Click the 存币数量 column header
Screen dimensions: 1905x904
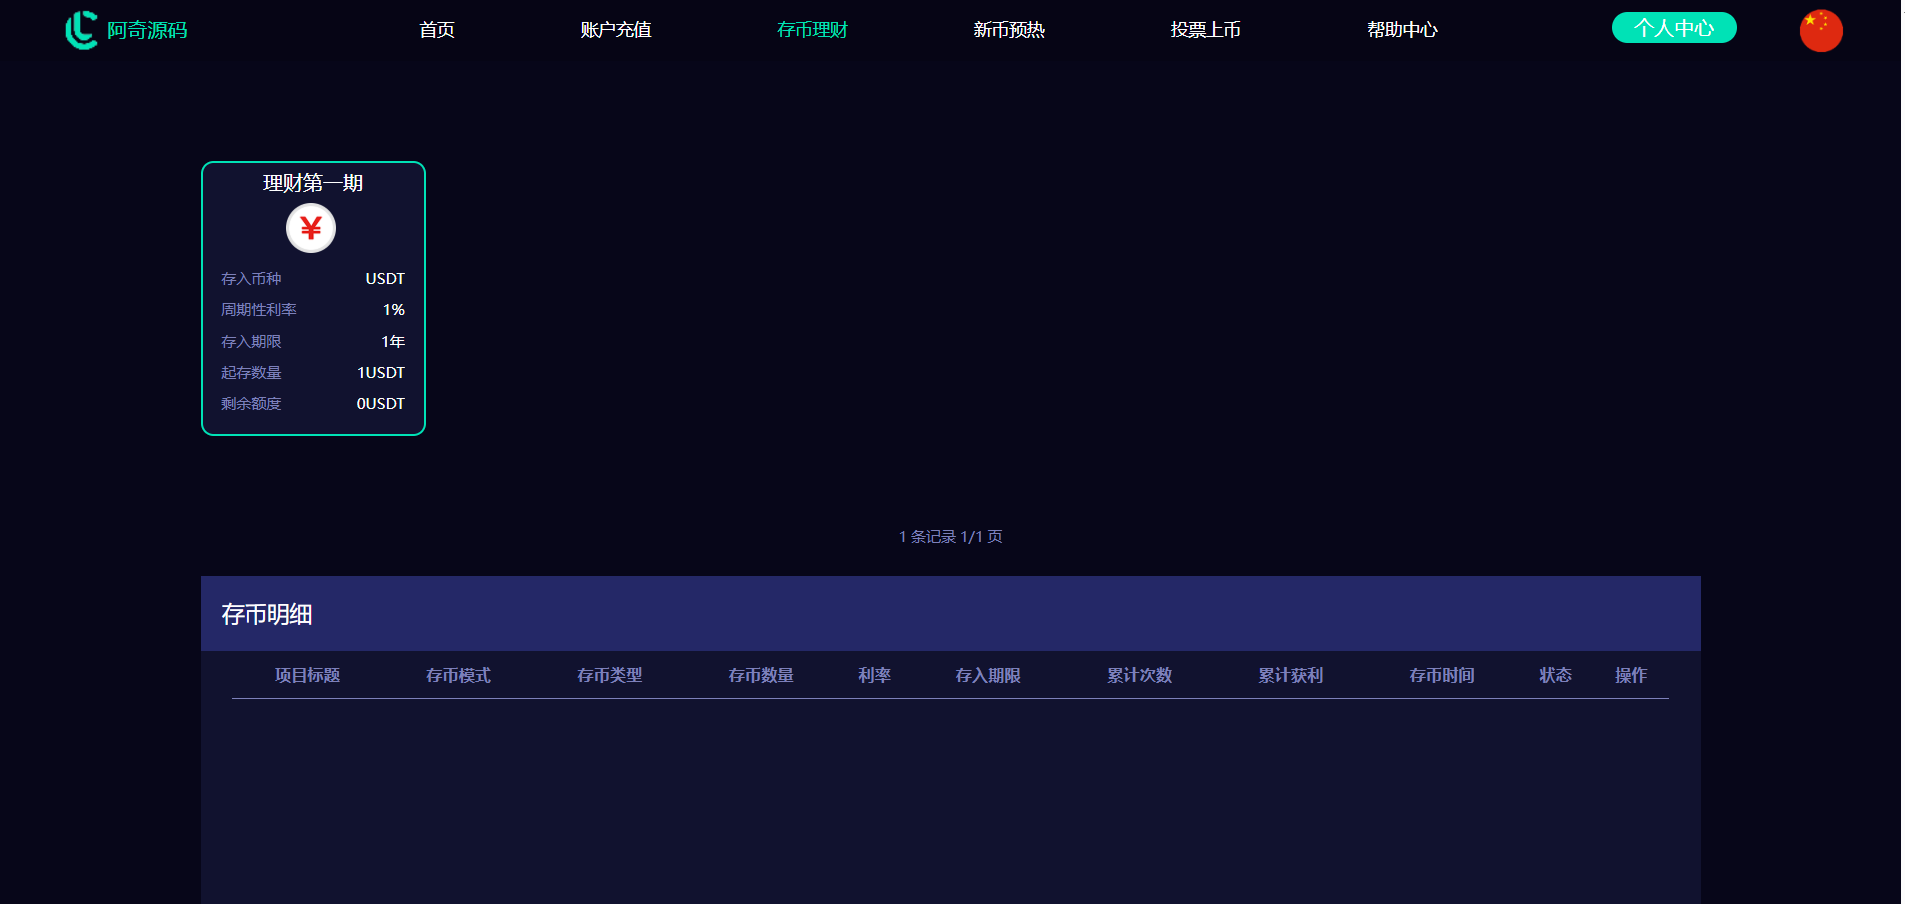tap(761, 676)
